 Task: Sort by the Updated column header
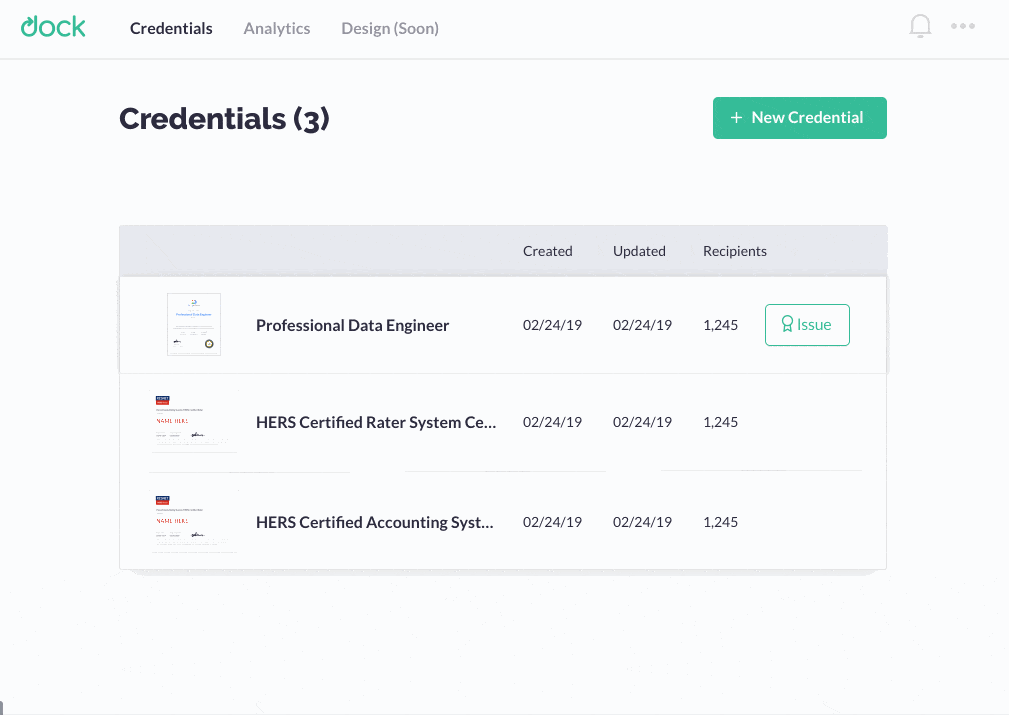[639, 251]
